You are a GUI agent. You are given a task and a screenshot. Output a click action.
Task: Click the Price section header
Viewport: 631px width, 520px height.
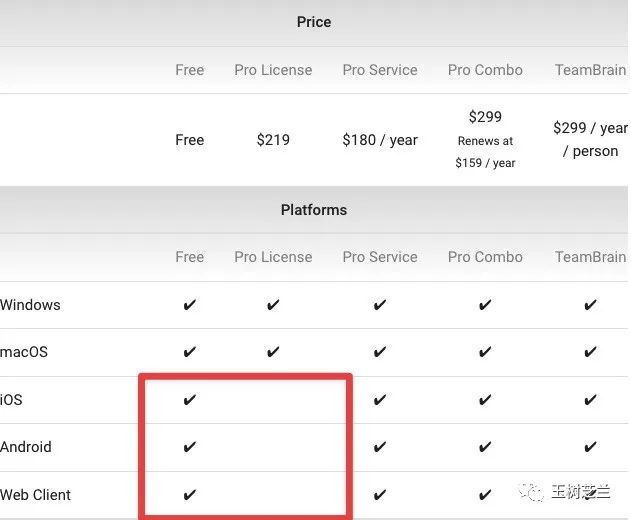coord(314,22)
